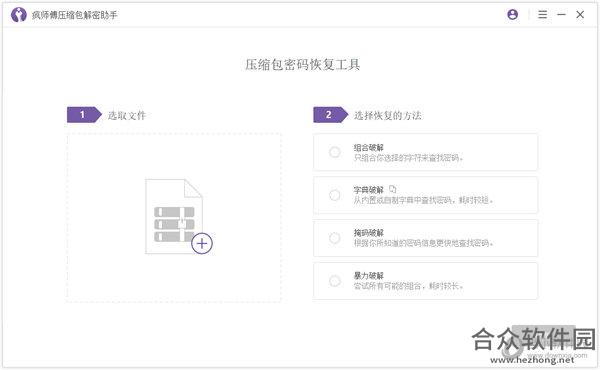Screen dimensions: 600x370
Task: Click the add archive file plus icon
Action: [202, 243]
